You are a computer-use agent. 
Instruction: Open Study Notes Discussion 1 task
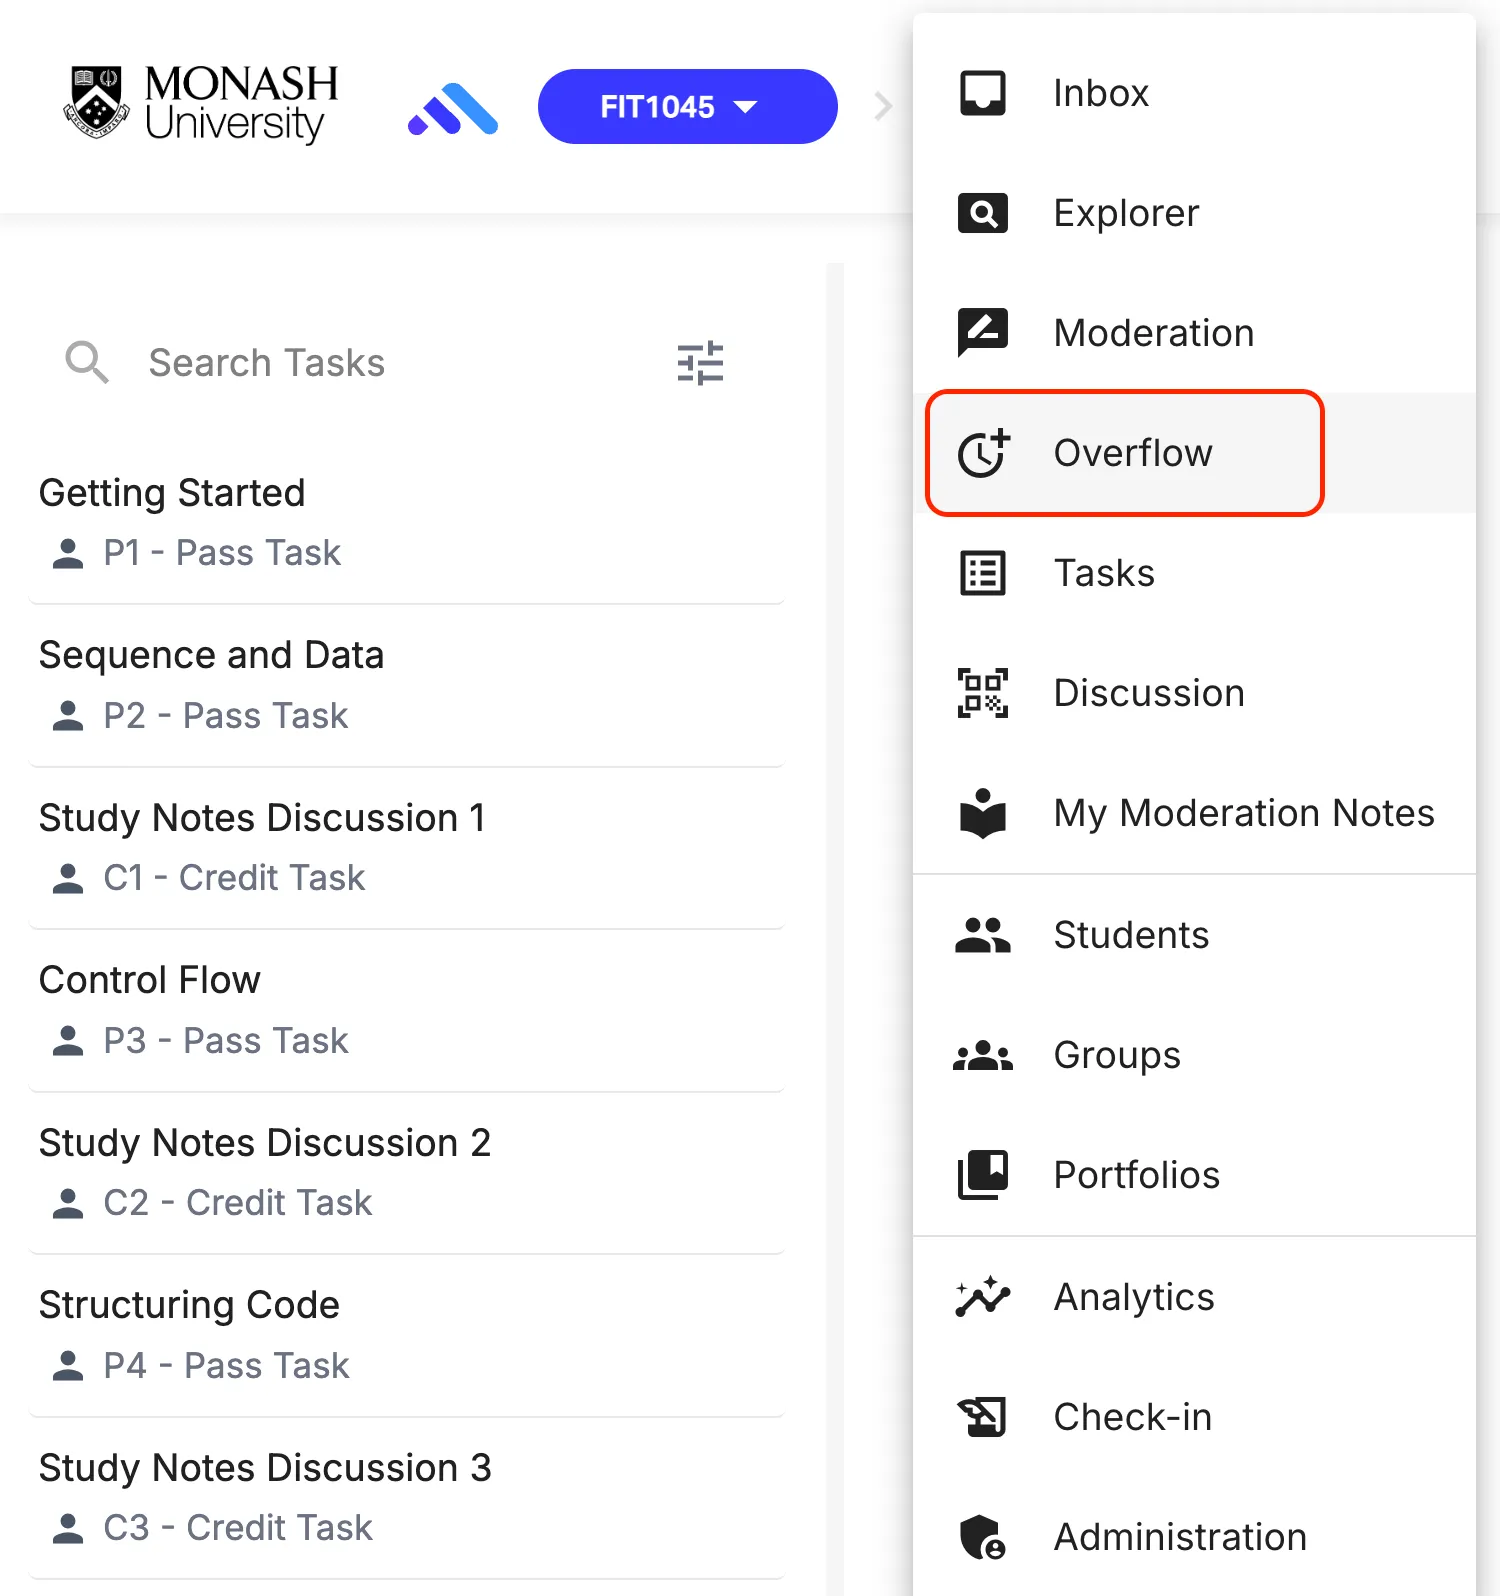[407, 848]
